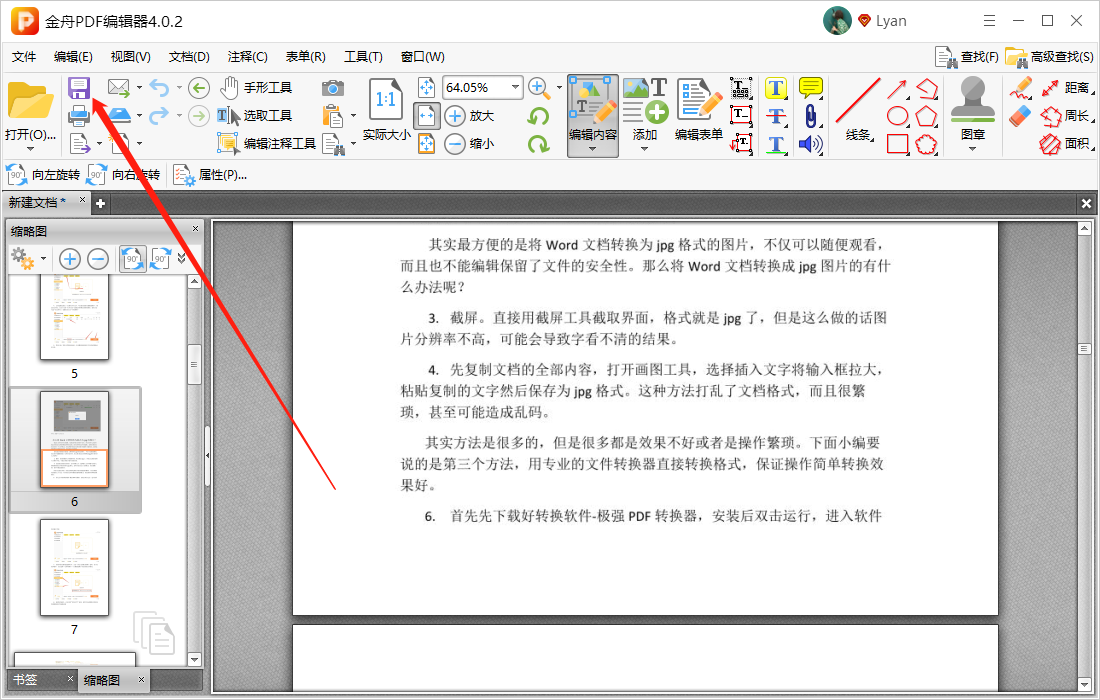
Task: Choose the Edit Comment tool (编辑注释工具)
Action: 267,143
